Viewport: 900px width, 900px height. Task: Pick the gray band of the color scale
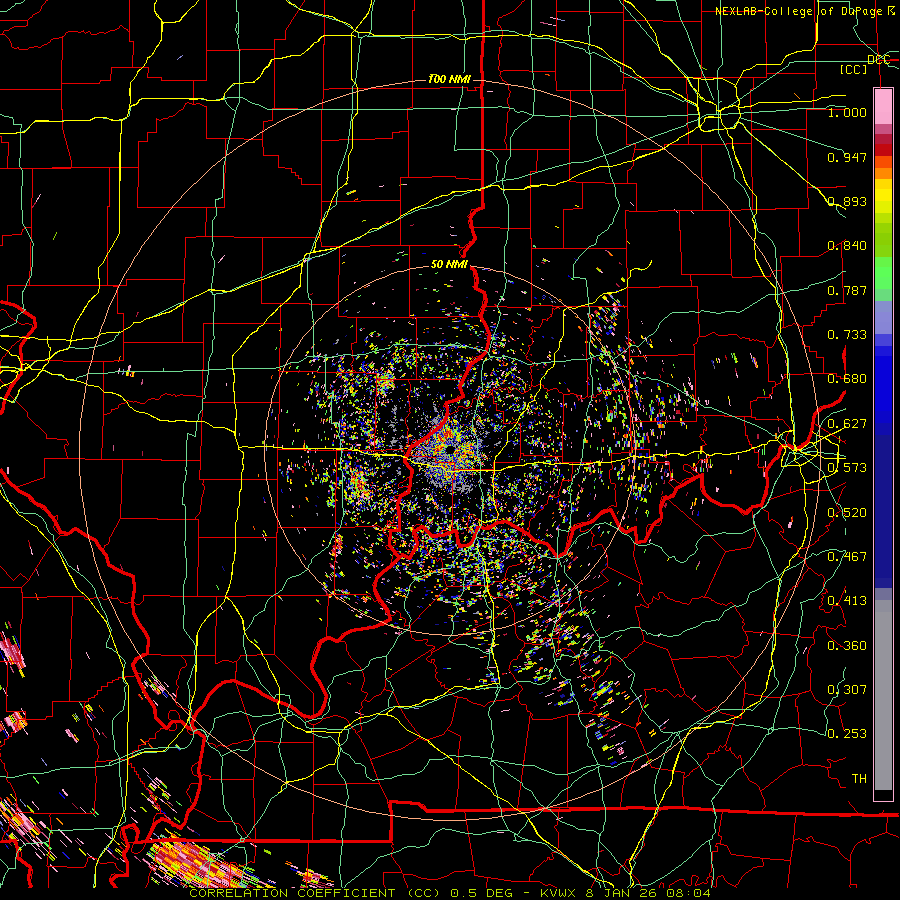[883, 695]
